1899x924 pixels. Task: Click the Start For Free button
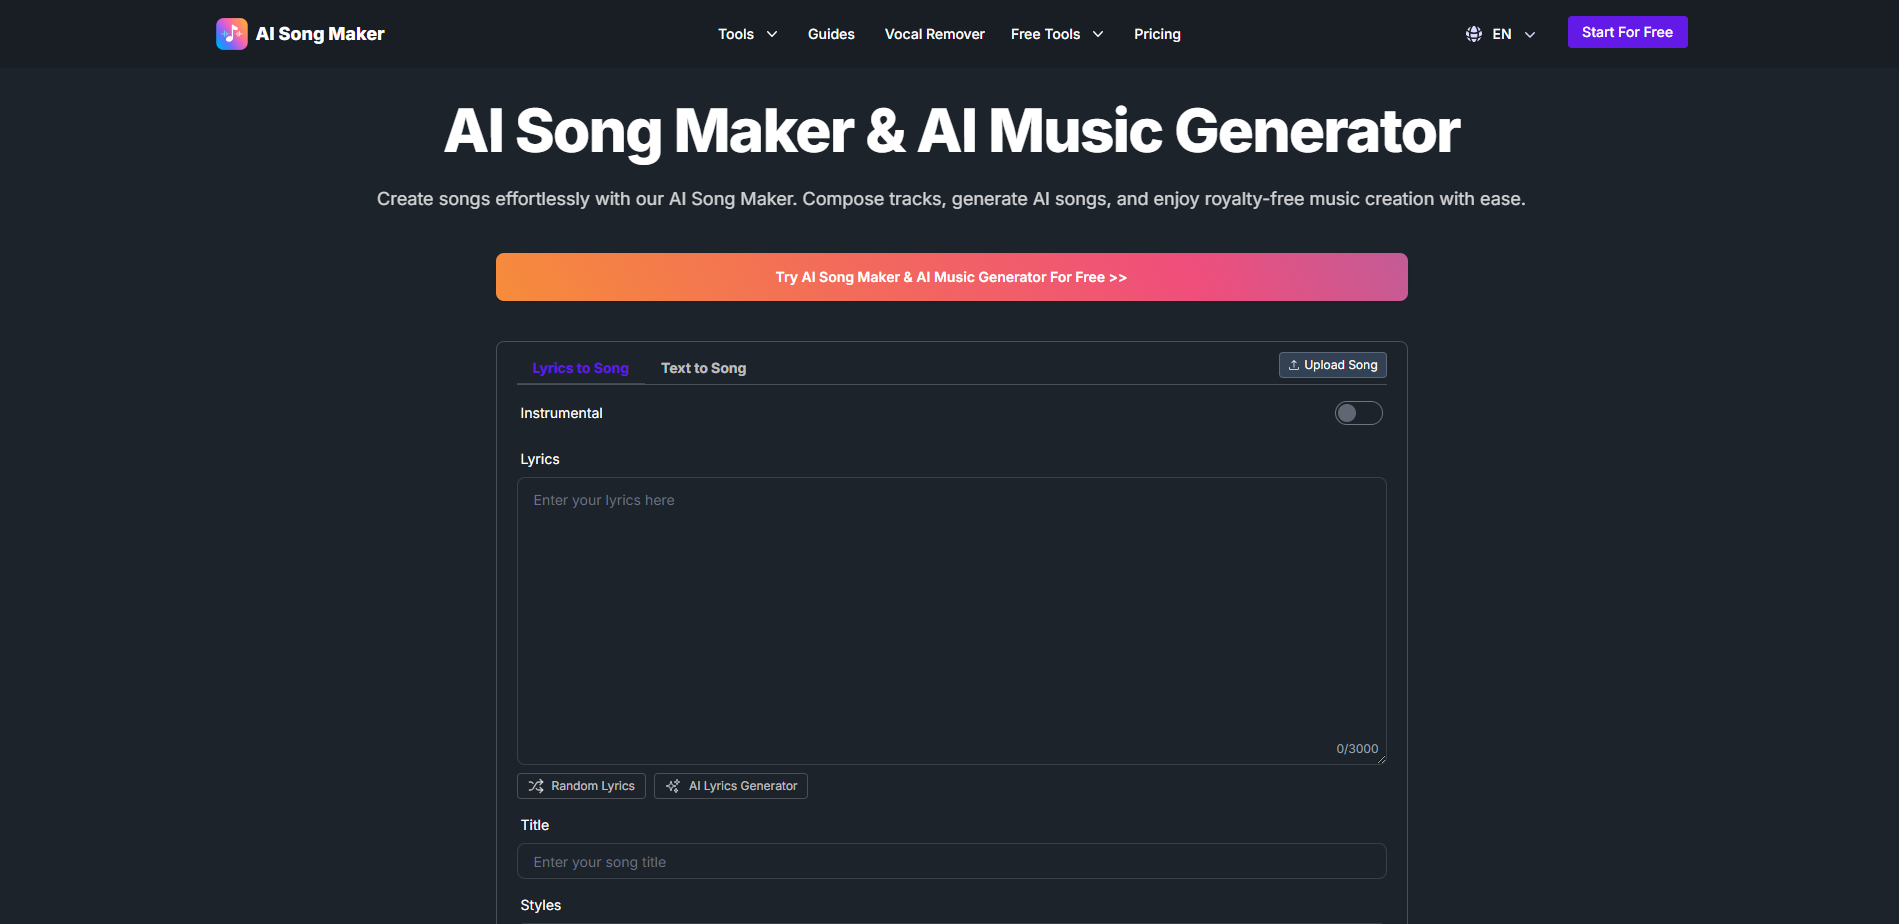click(1627, 31)
